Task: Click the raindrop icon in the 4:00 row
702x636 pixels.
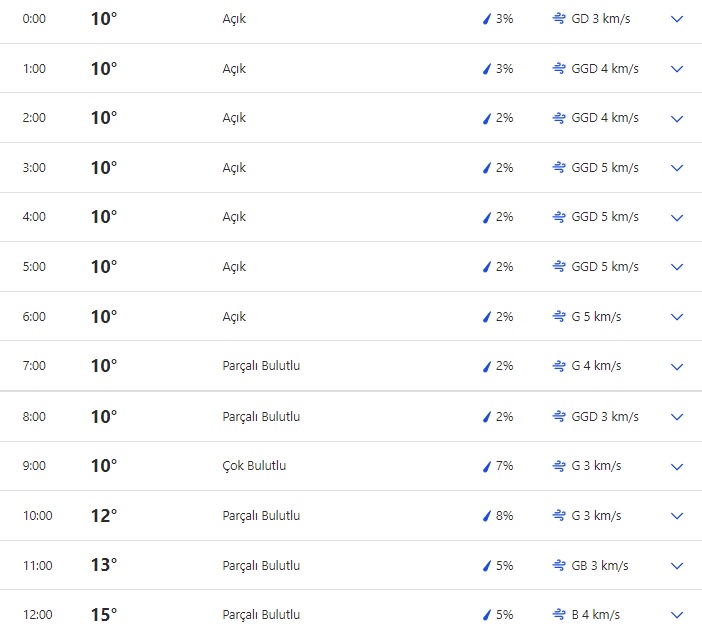Action: tap(487, 218)
